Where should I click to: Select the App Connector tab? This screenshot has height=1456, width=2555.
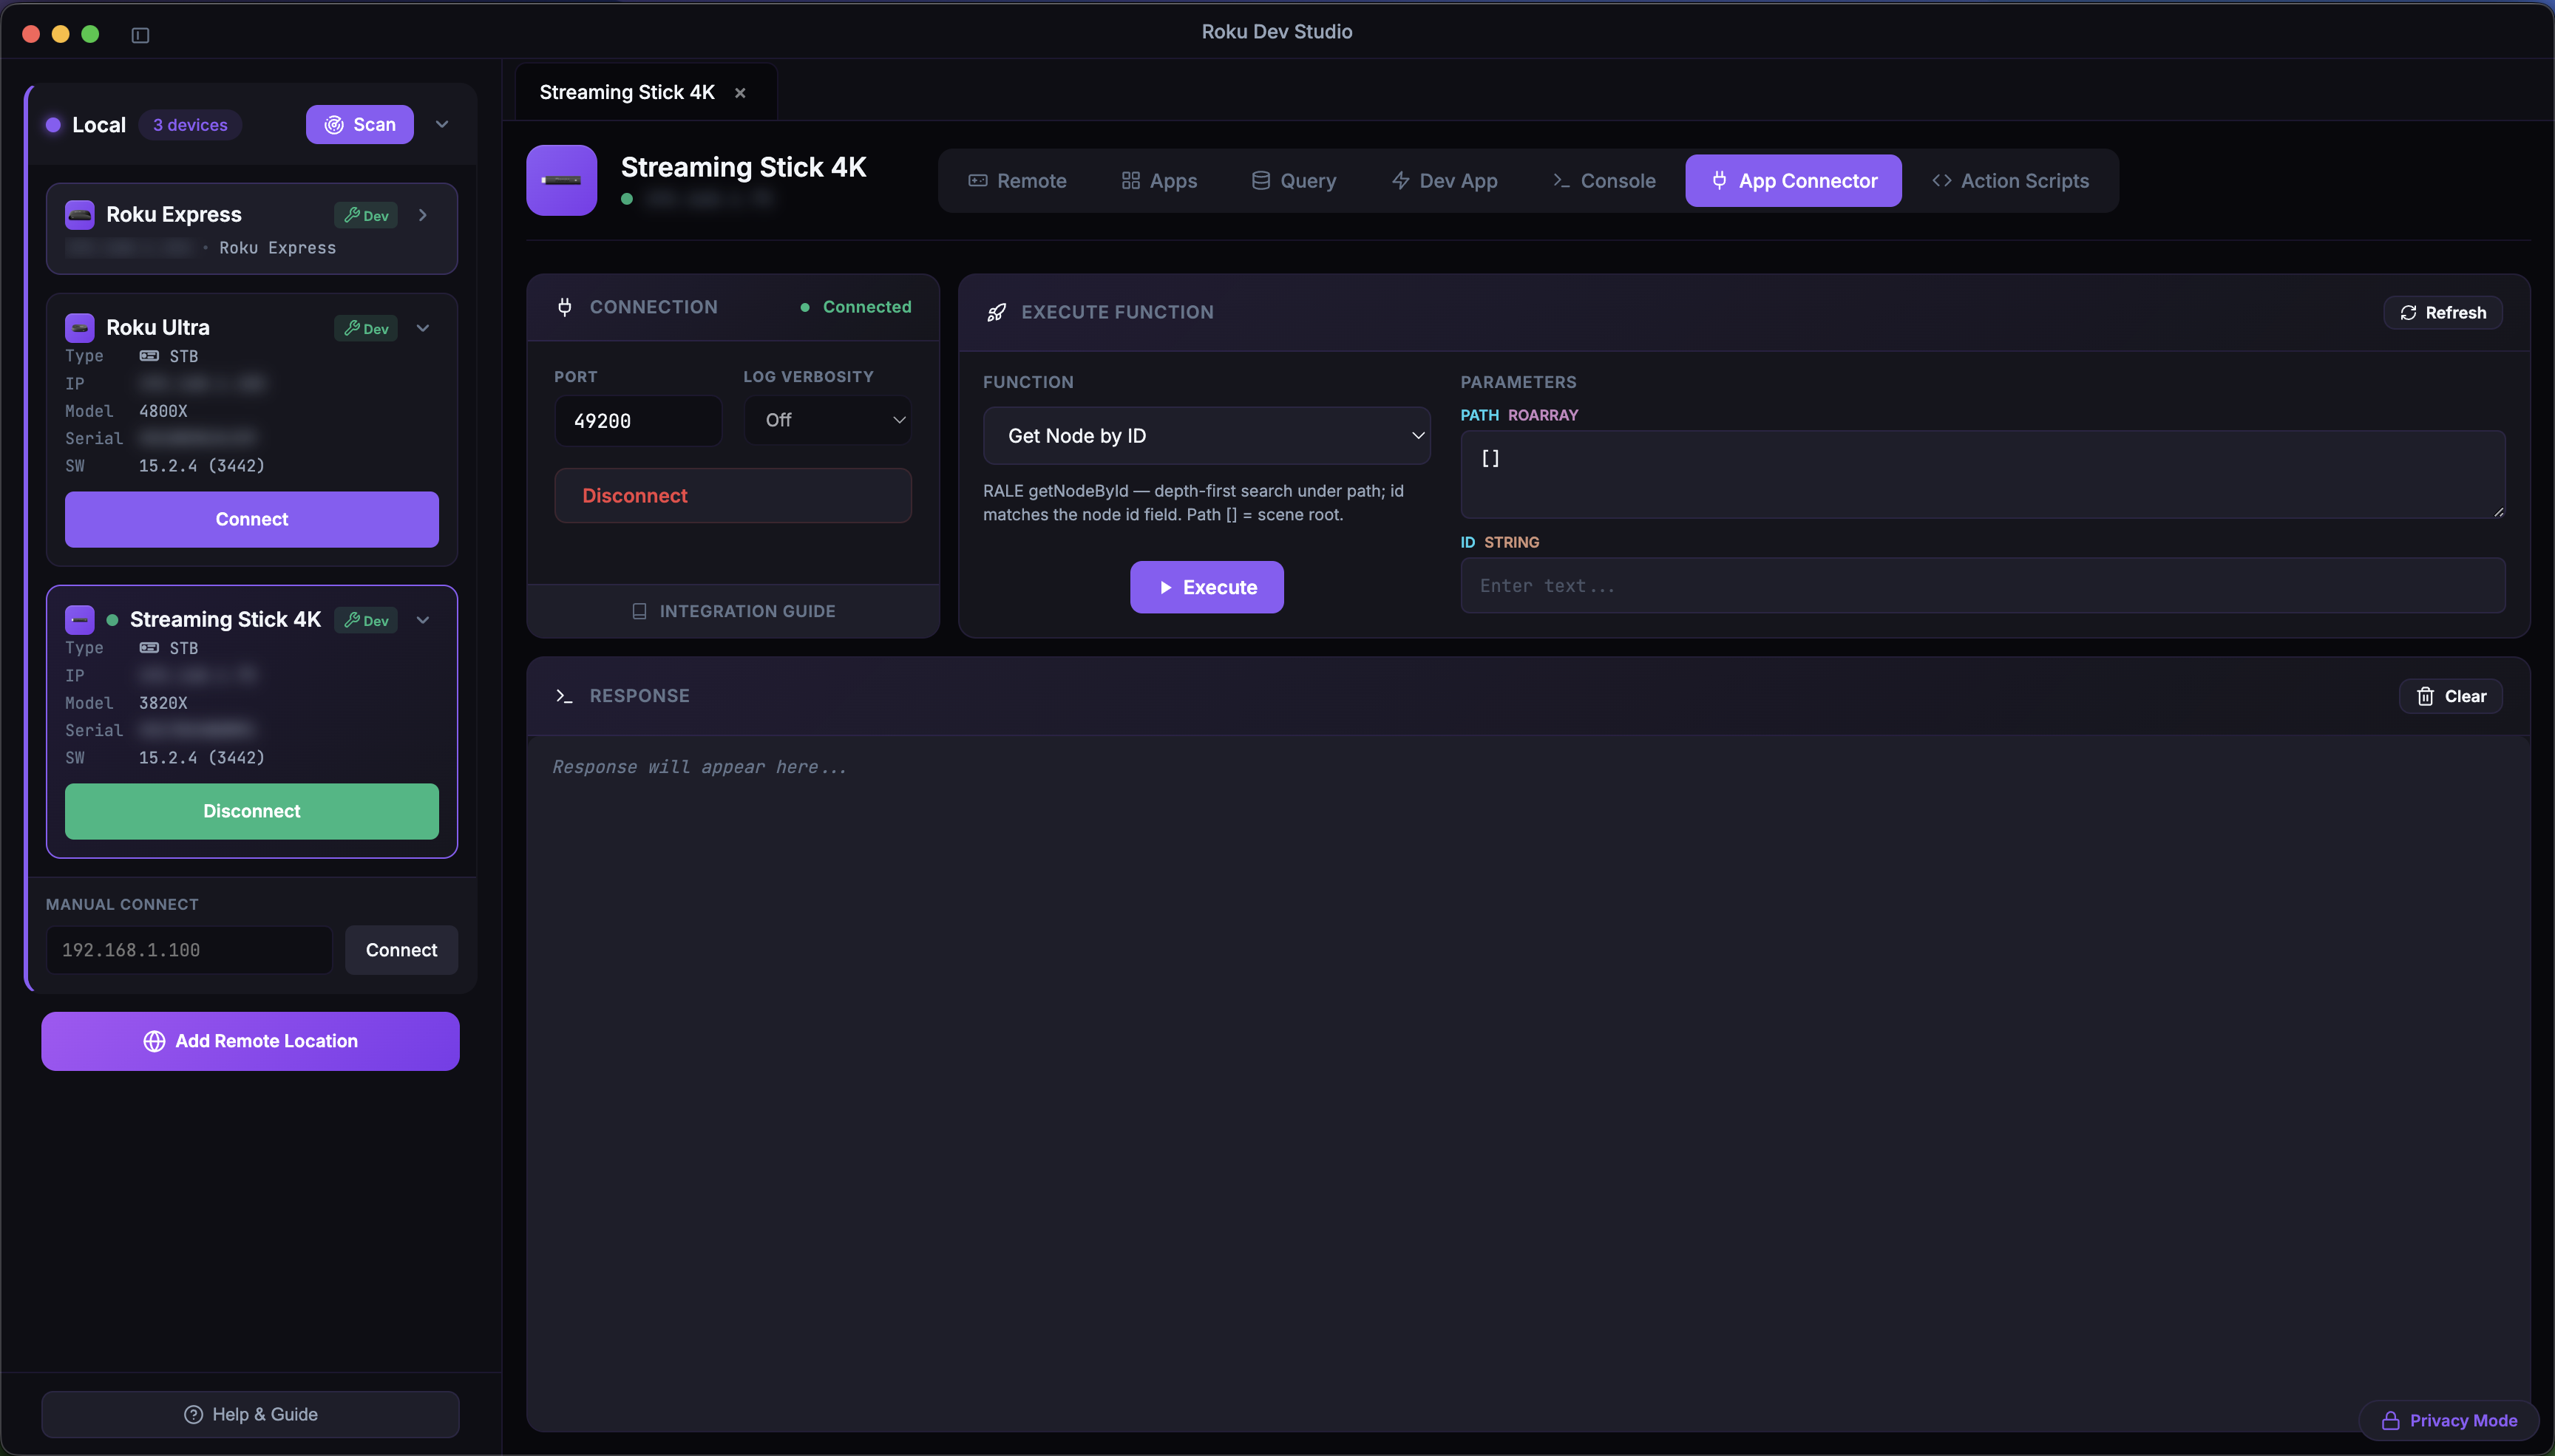coord(1793,181)
